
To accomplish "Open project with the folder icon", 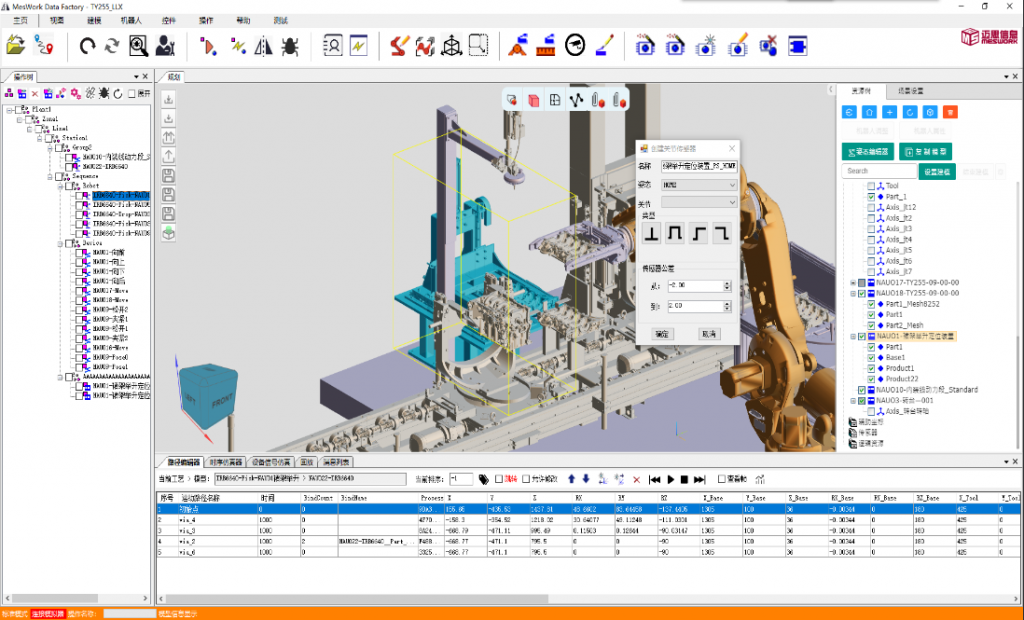I will coord(16,46).
